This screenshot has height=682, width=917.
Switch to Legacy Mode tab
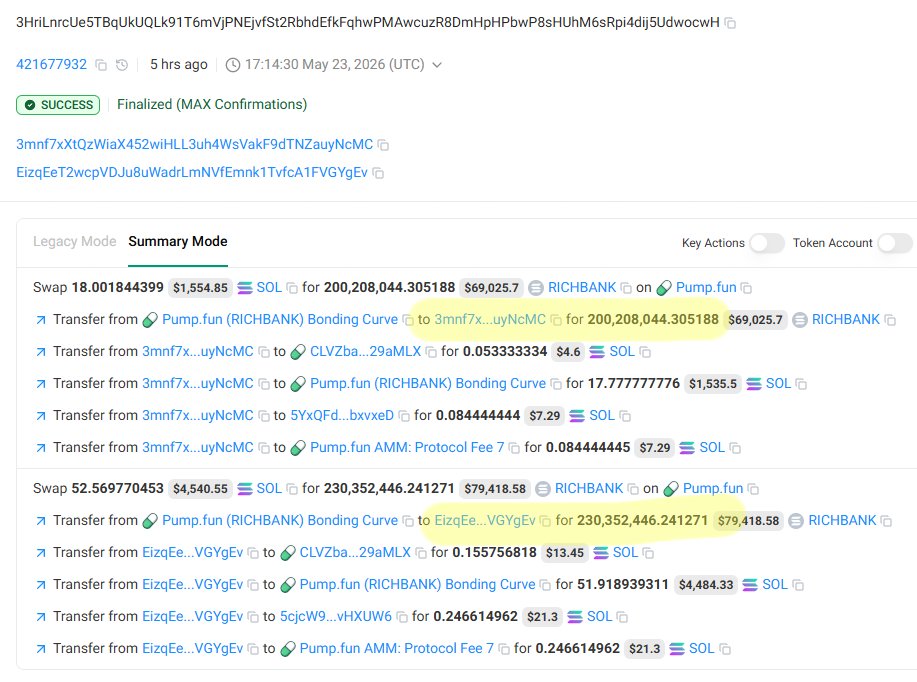click(74, 242)
